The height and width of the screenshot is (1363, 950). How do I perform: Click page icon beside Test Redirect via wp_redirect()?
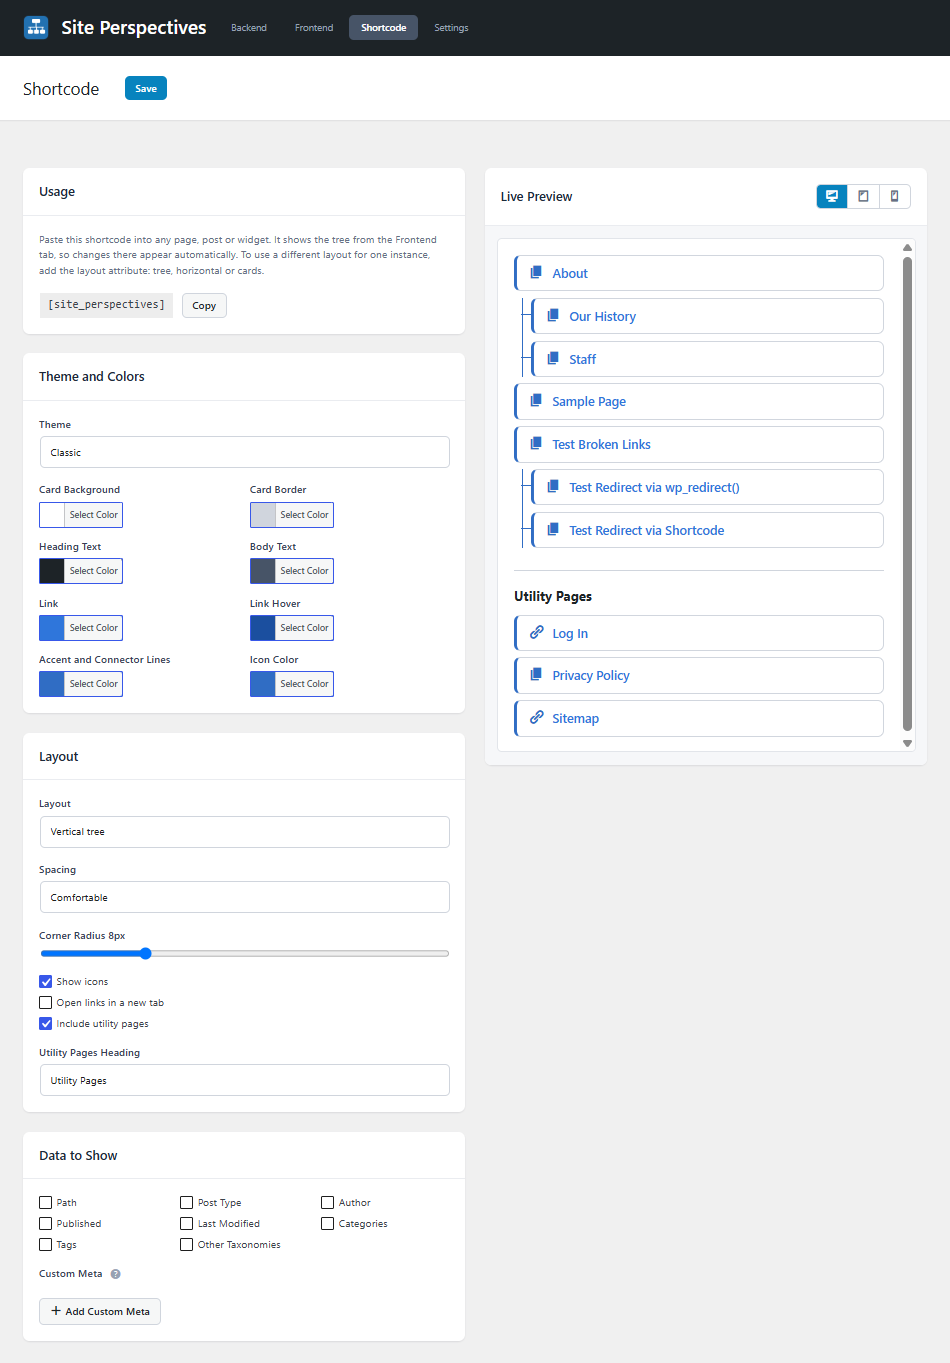pos(553,486)
